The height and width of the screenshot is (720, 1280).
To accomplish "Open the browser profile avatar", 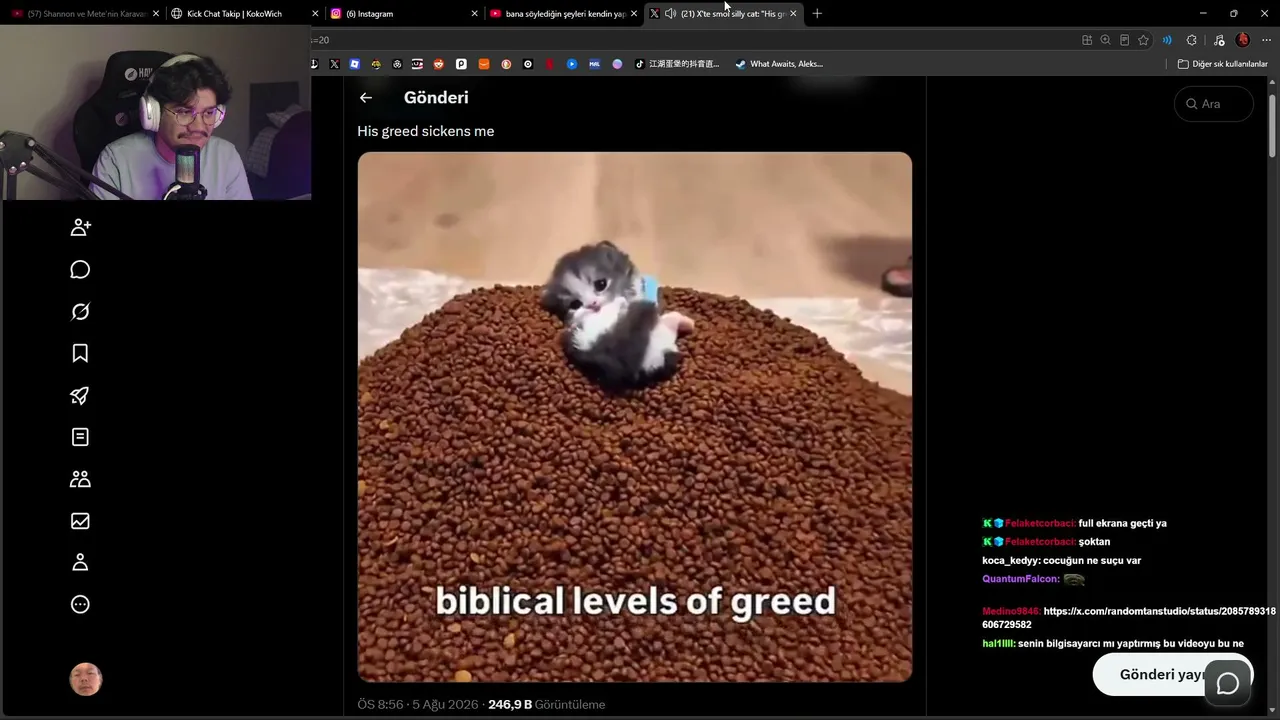I will [1243, 40].
